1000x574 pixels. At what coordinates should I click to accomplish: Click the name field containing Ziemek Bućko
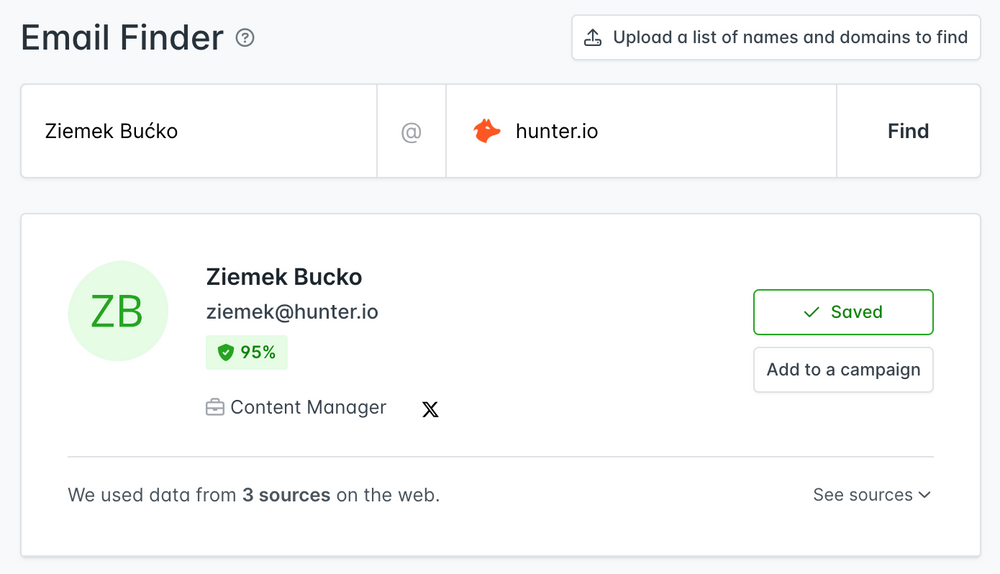198,131
